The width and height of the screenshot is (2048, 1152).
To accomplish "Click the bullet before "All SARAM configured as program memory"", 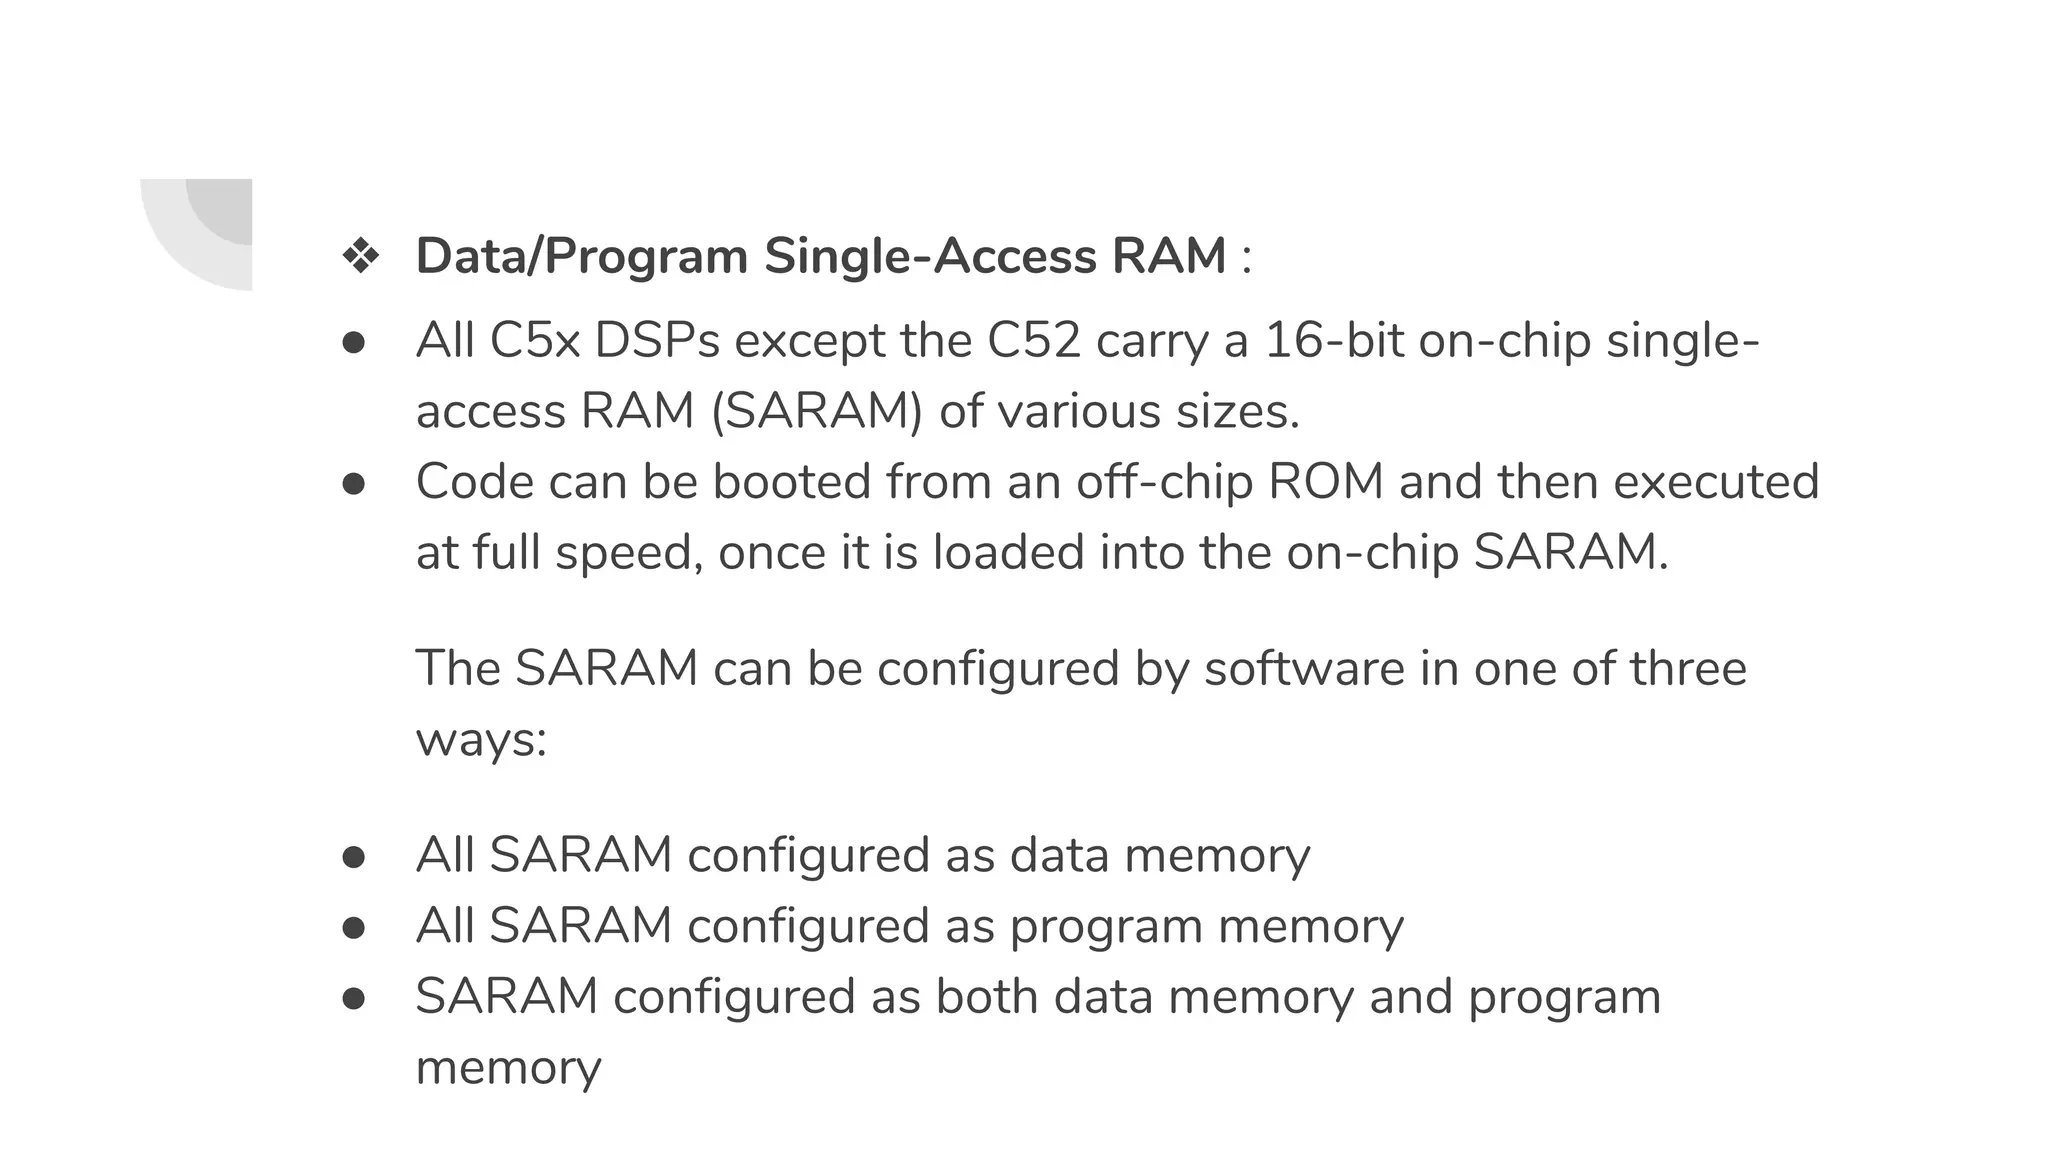I will pyautogui.click(x=353, y=928).
